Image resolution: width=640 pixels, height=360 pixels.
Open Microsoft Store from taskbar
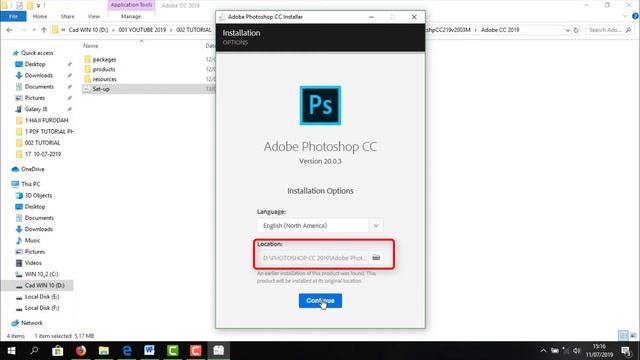pyautogui.click(x=58, y=351)
